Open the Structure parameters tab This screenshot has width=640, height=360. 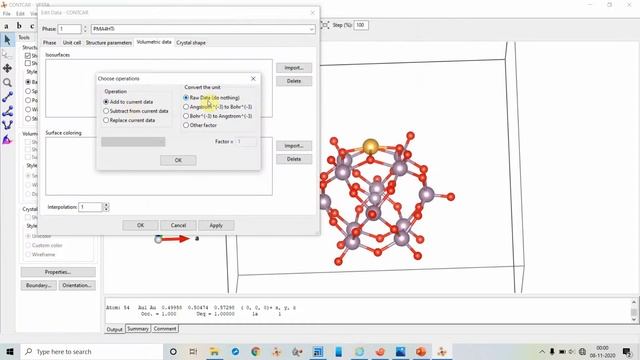tap(109, 42)
